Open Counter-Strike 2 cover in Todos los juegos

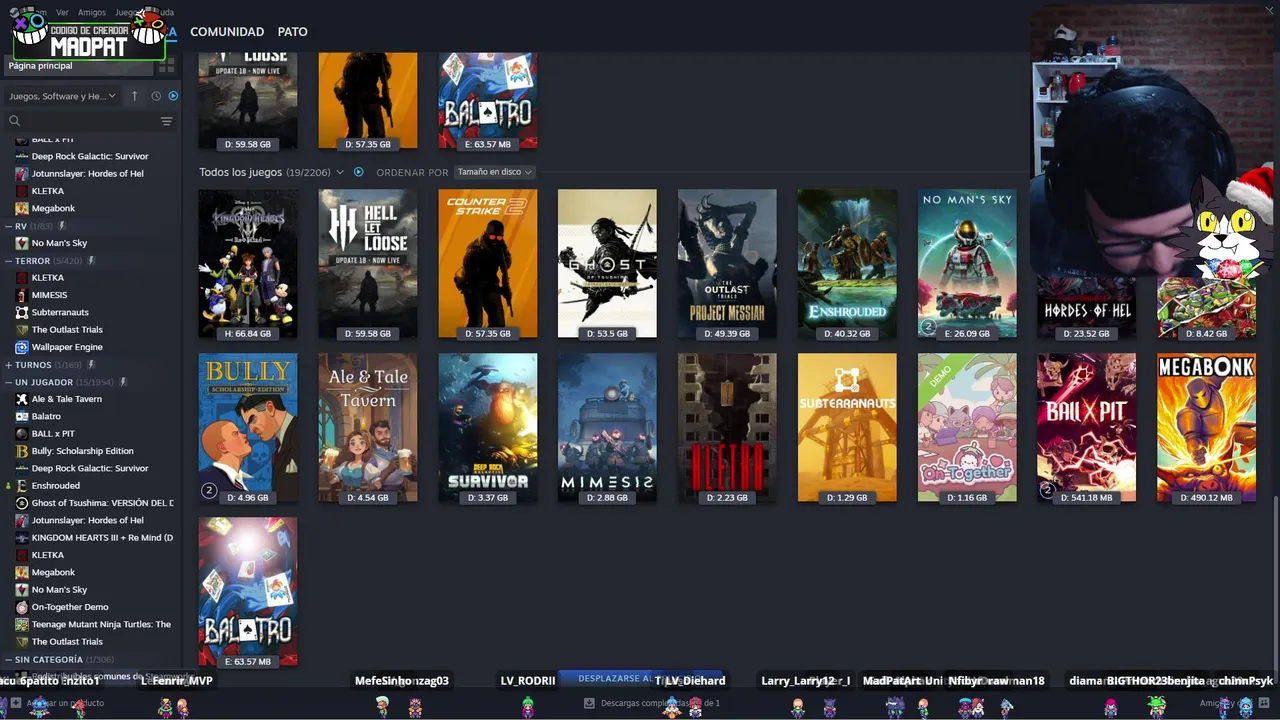(488, 264)
